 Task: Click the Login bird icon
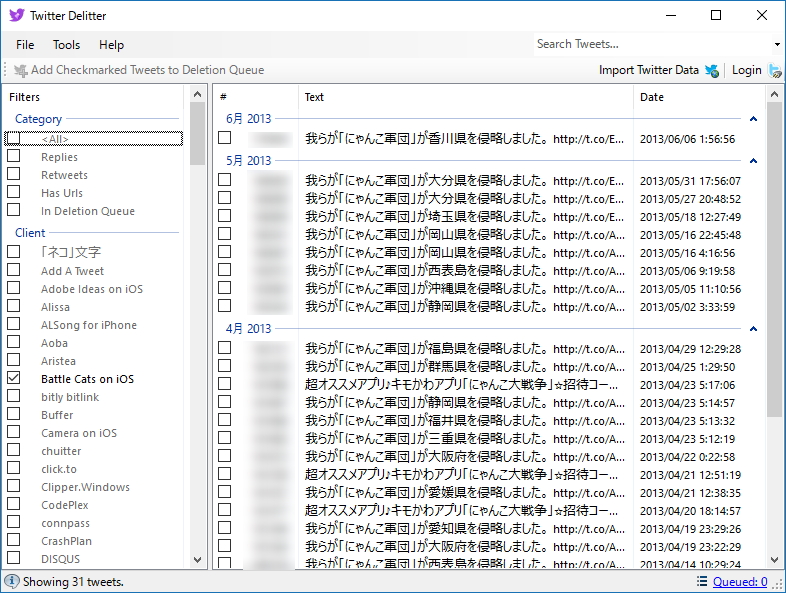coord(775,71)
